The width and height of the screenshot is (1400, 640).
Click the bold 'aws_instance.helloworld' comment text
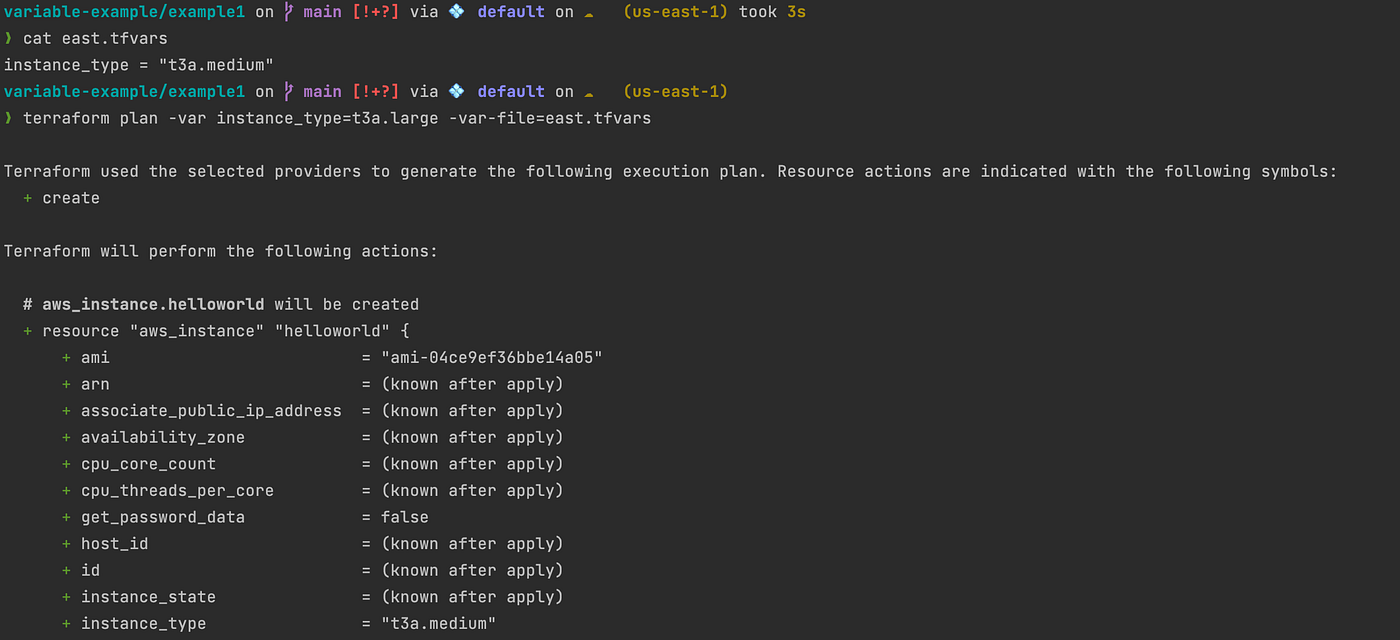(x=153, y=304)
